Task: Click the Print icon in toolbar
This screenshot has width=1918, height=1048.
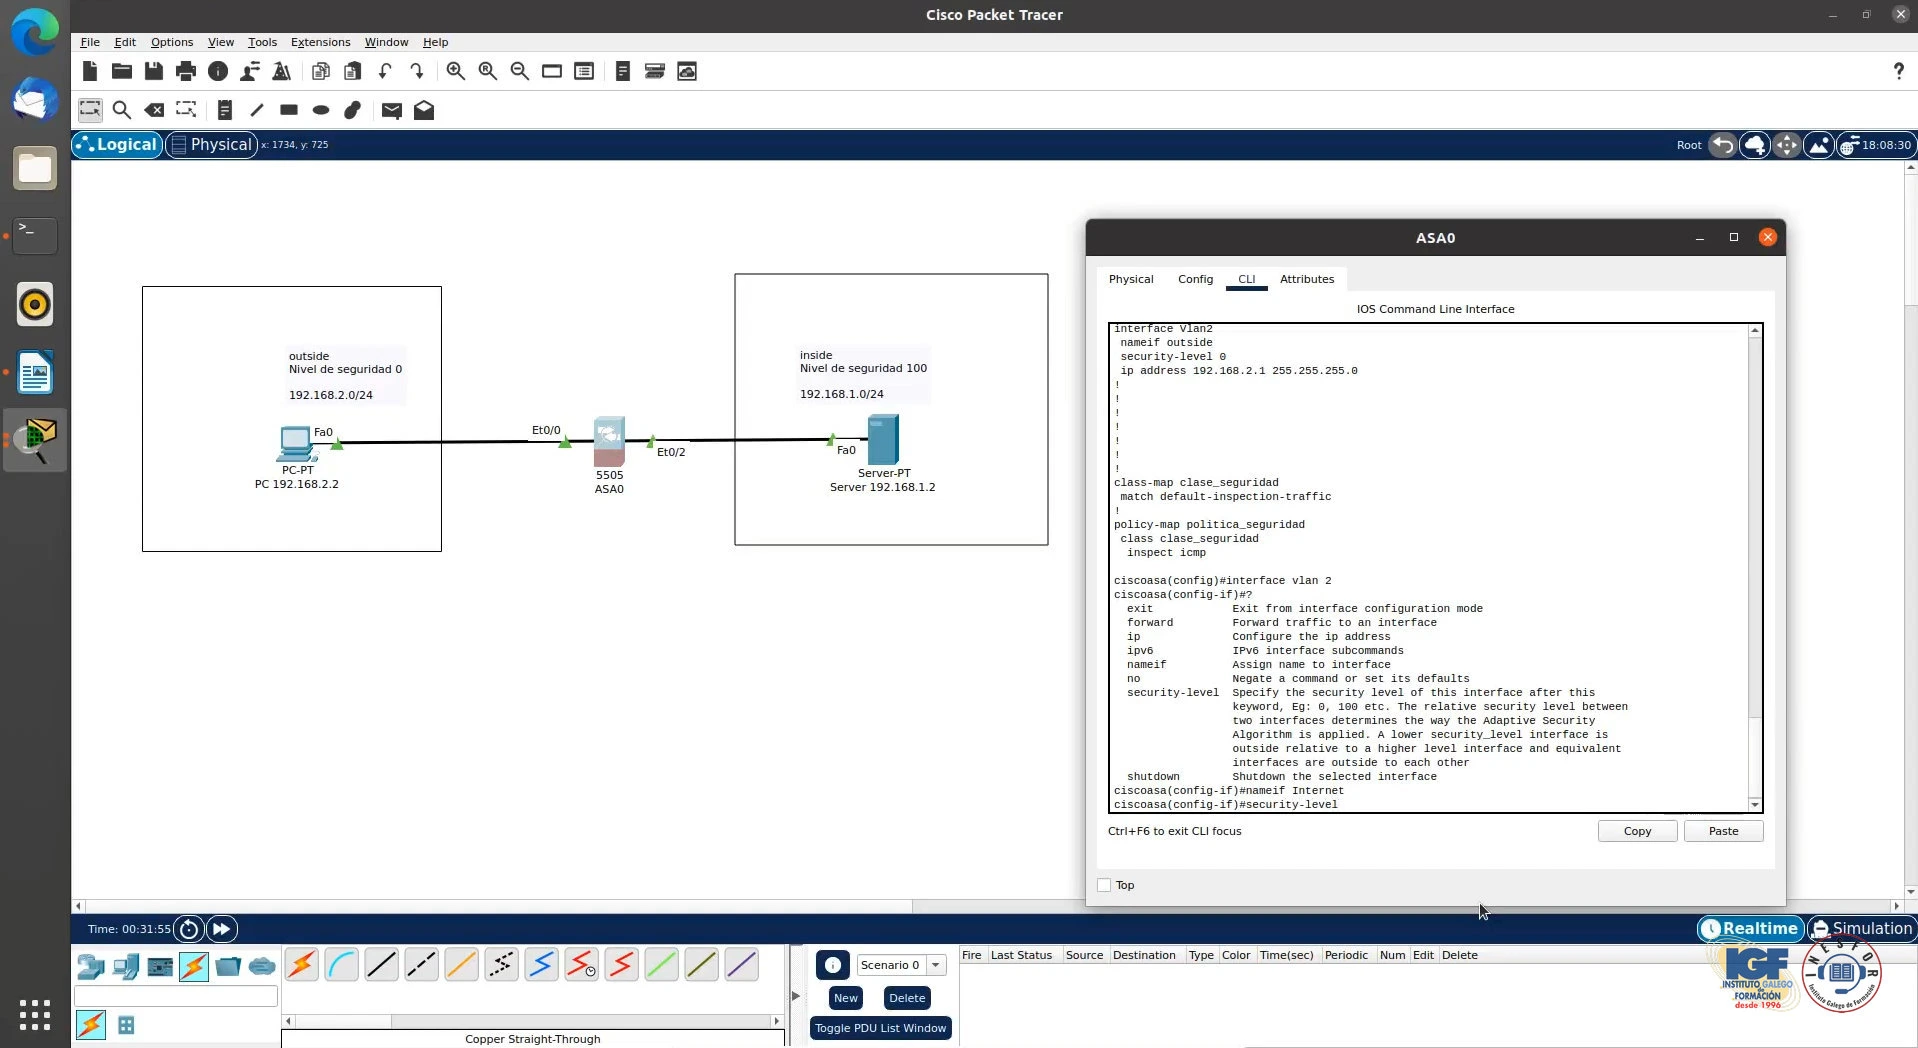Action: 185,71
